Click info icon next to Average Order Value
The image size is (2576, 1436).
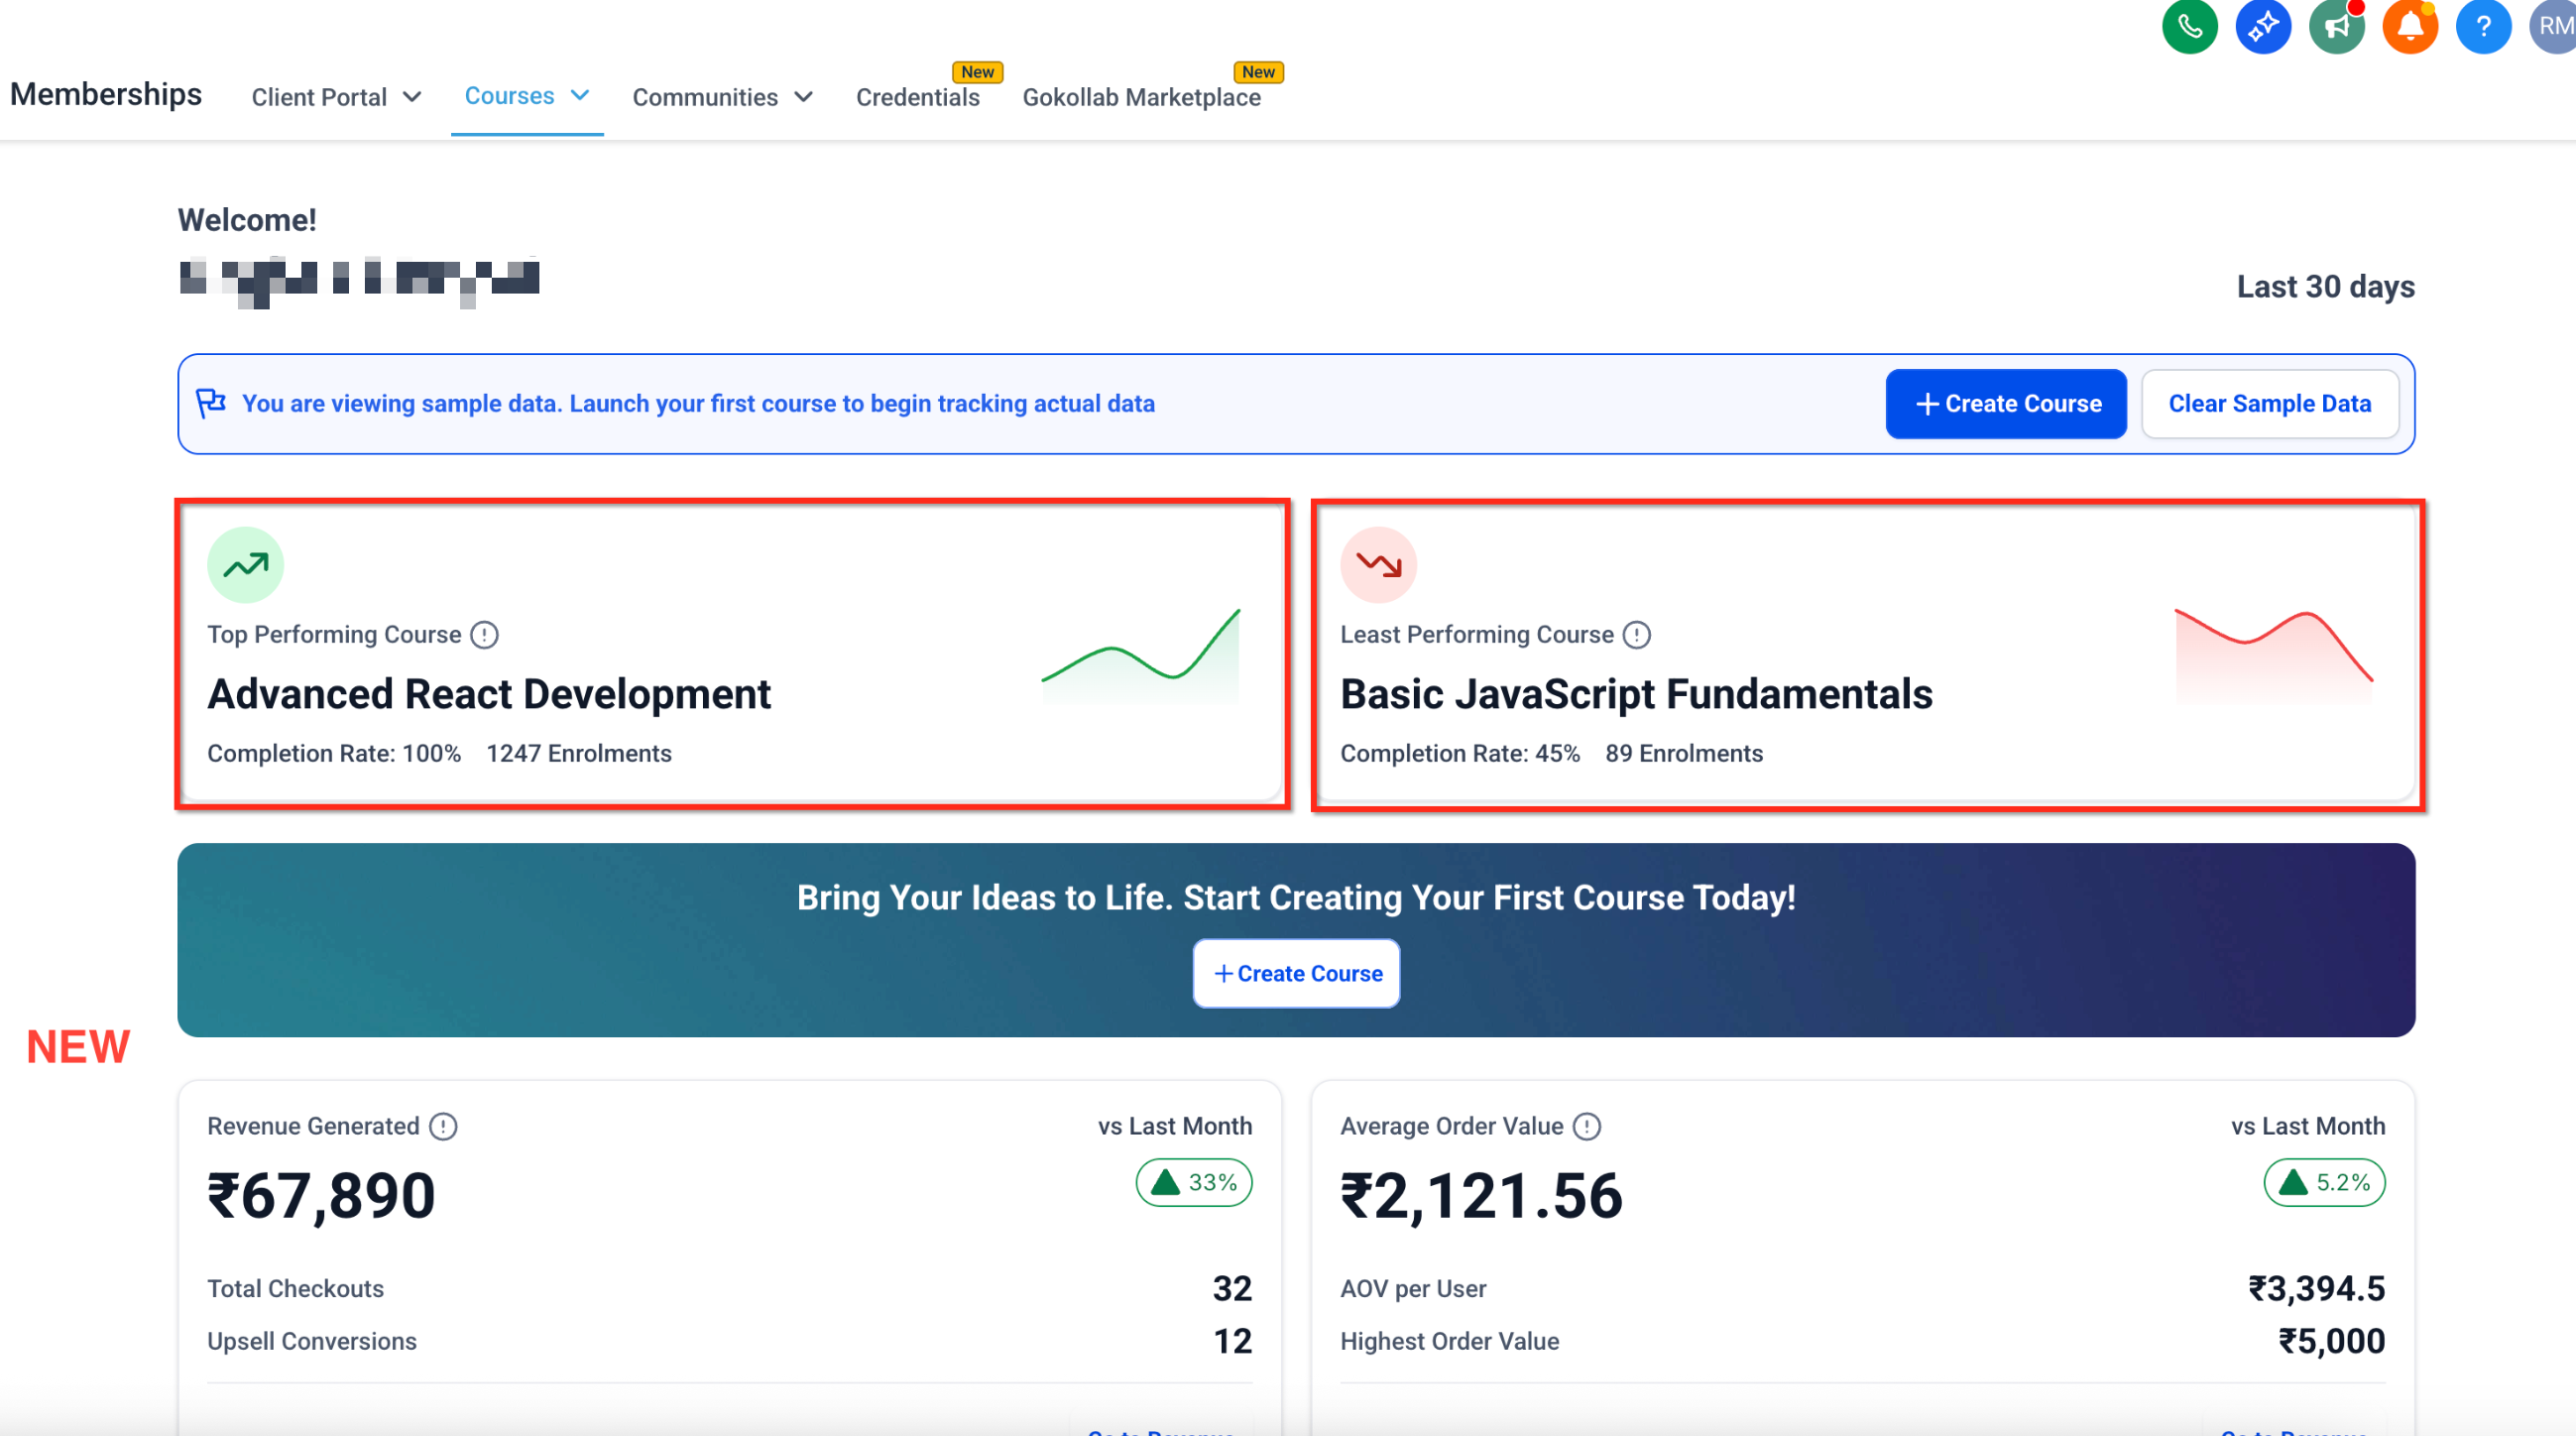1587,1127
